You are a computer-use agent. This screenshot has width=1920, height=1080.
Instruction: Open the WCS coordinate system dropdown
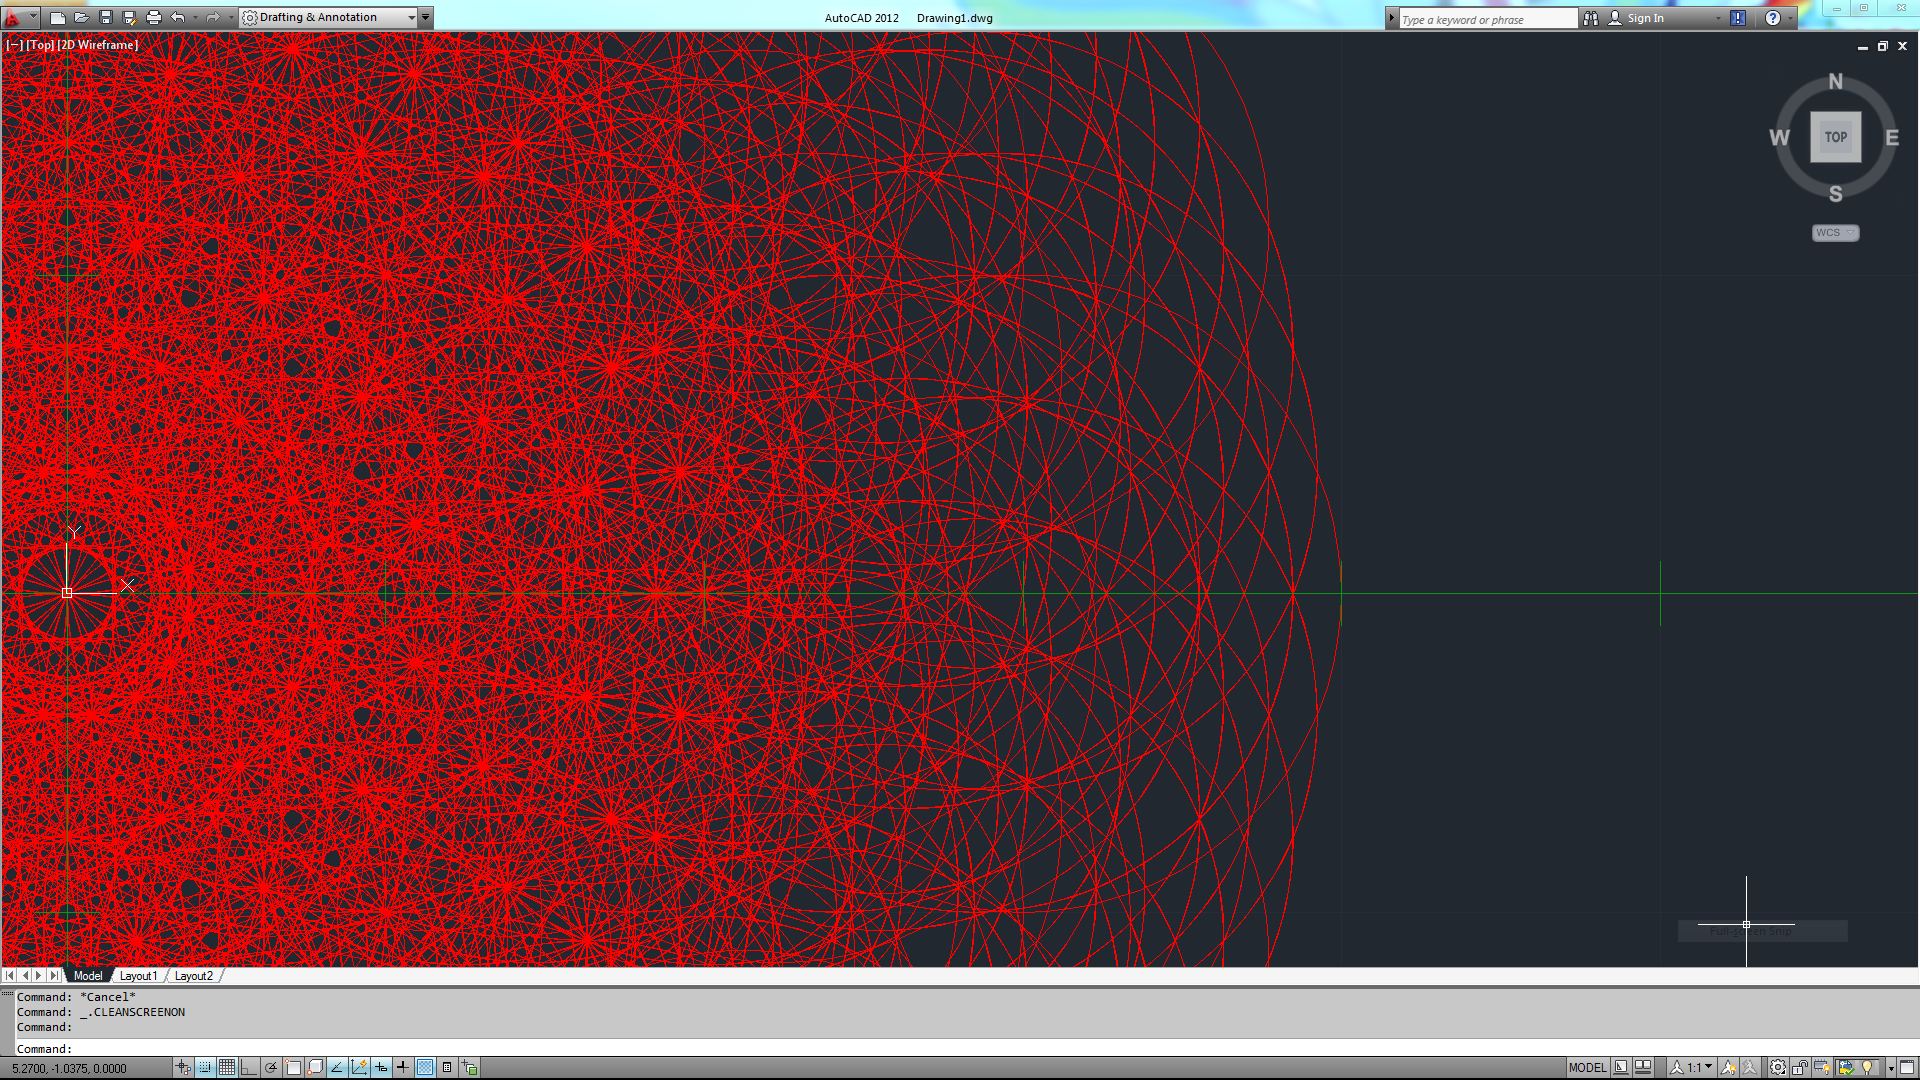tap(1835, 233)
